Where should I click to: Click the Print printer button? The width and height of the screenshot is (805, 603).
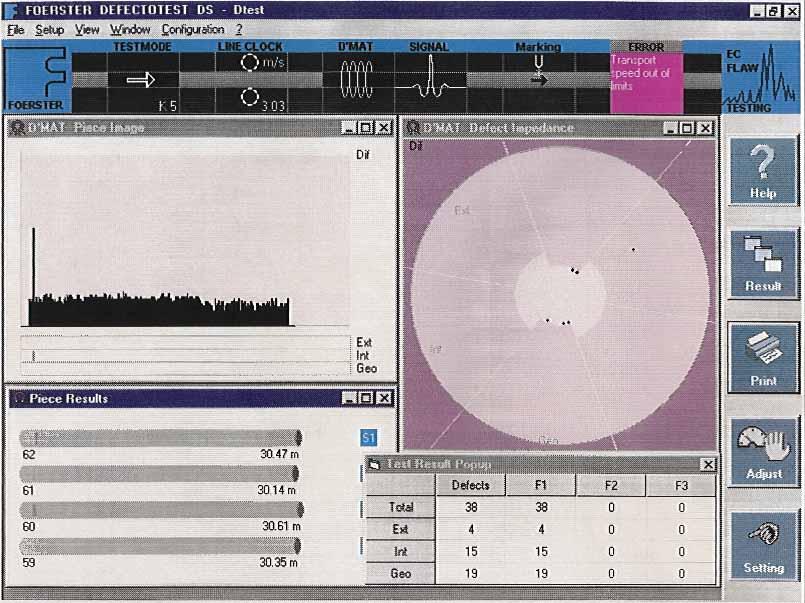point(763,358)
